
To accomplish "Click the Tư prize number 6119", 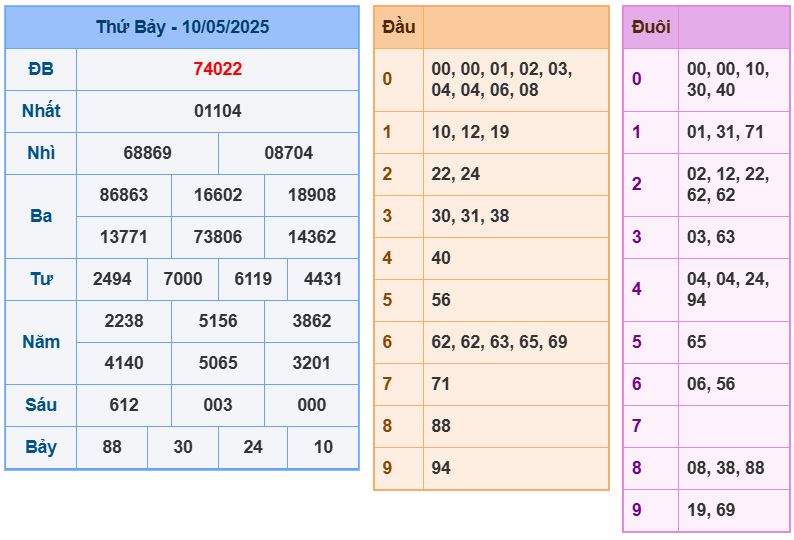I will 253,279.
